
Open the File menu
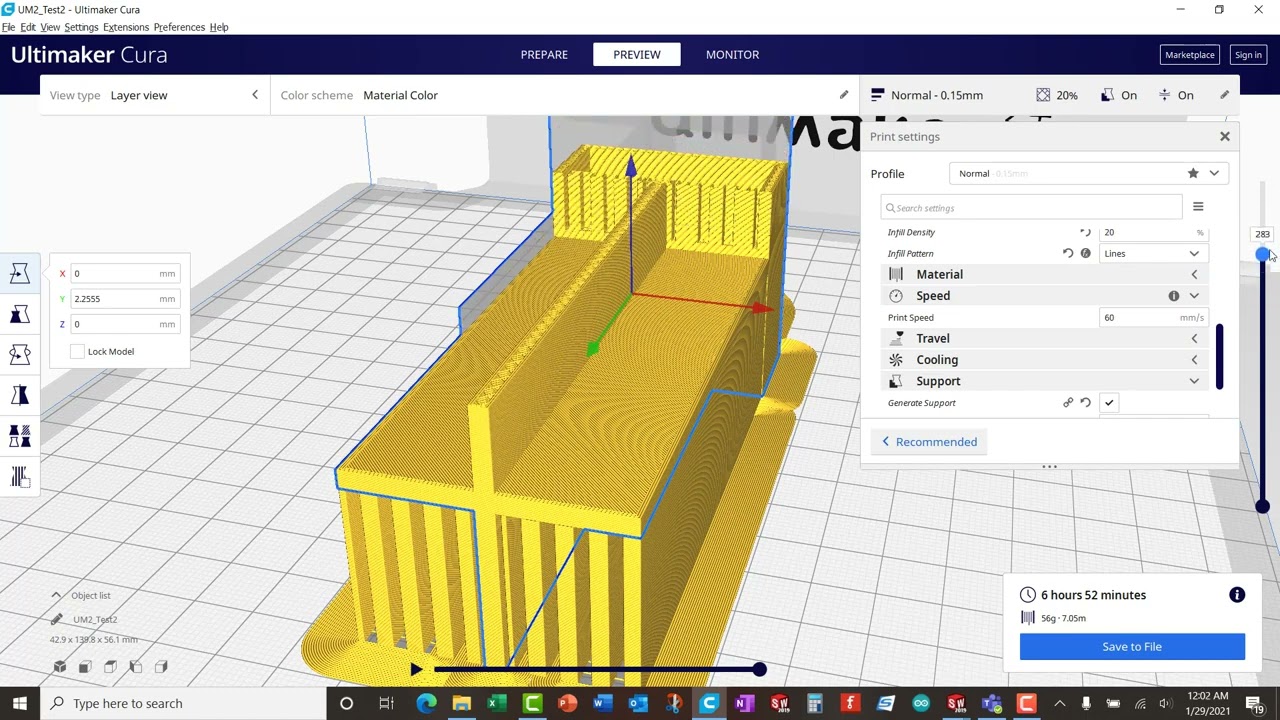(x=8, y=27)
